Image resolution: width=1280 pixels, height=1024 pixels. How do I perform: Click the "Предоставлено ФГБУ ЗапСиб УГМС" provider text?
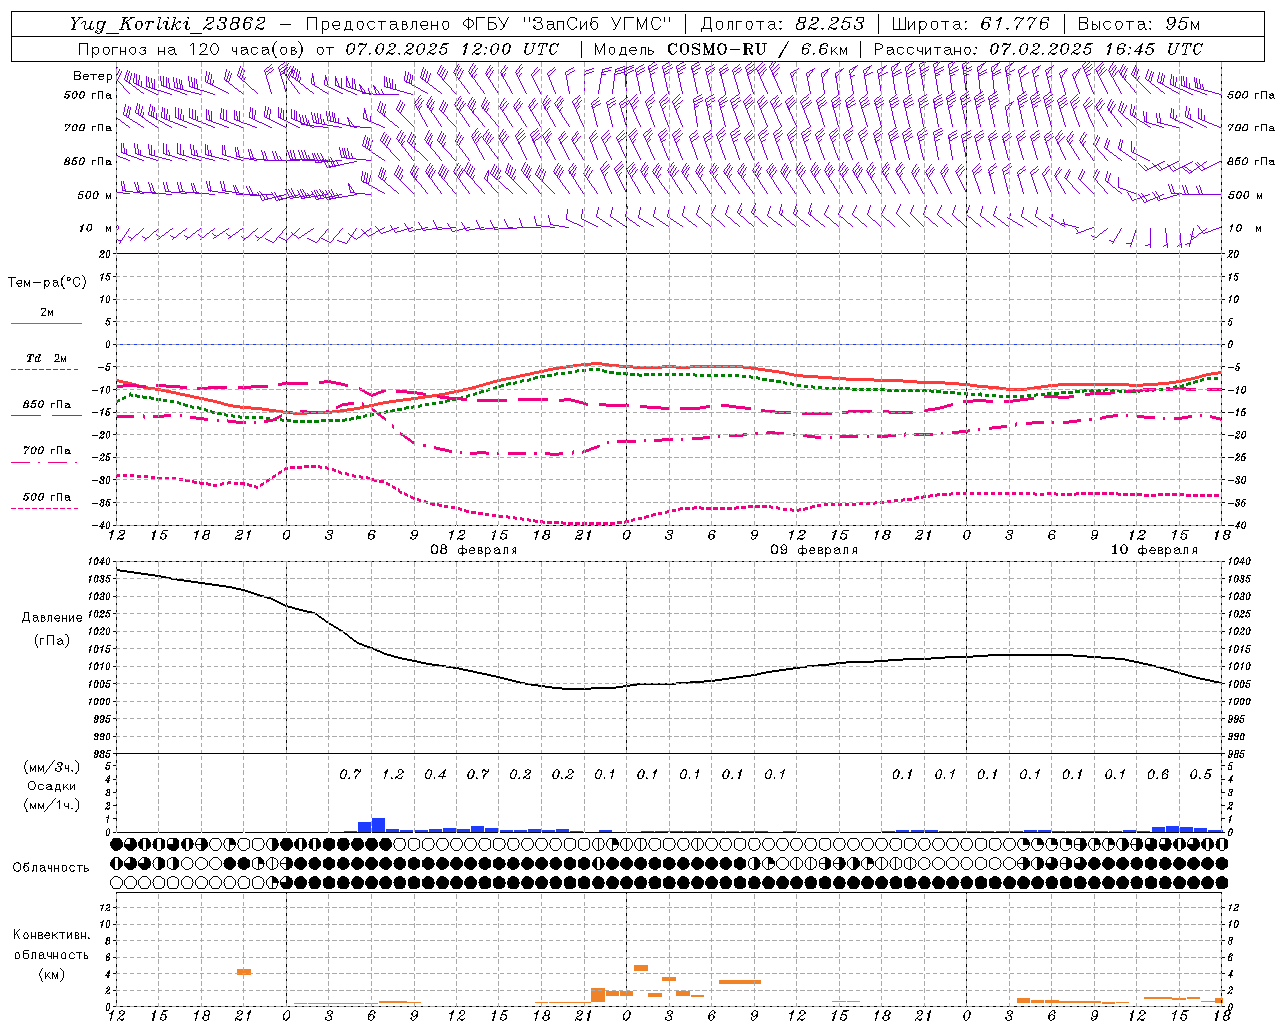pos(488,24)
